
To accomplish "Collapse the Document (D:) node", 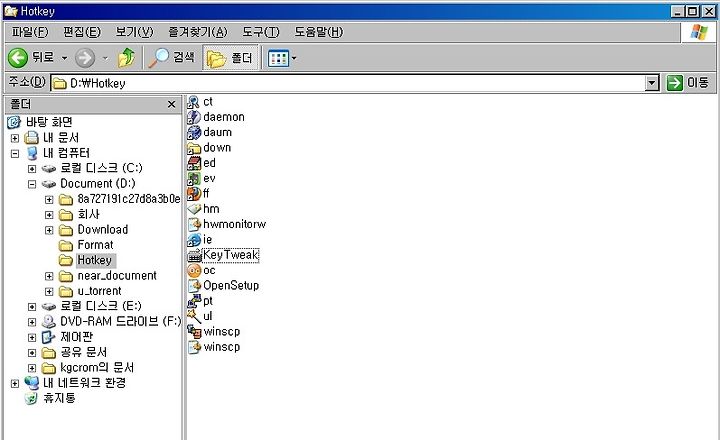I will point(32,184).
